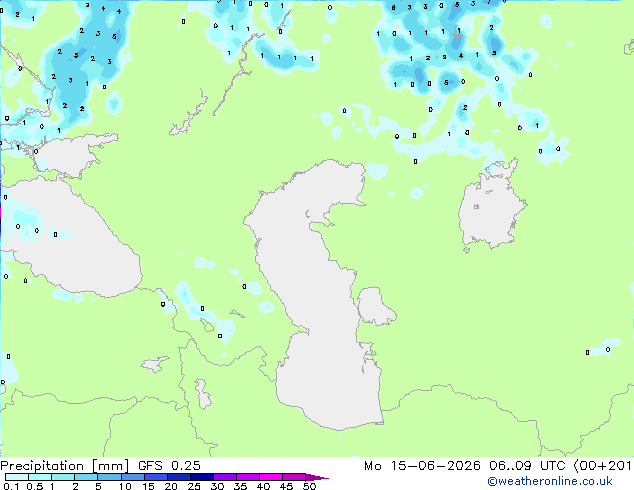Select the 25–30 mm dark blue legend swatch

click(x=201, y=477)
